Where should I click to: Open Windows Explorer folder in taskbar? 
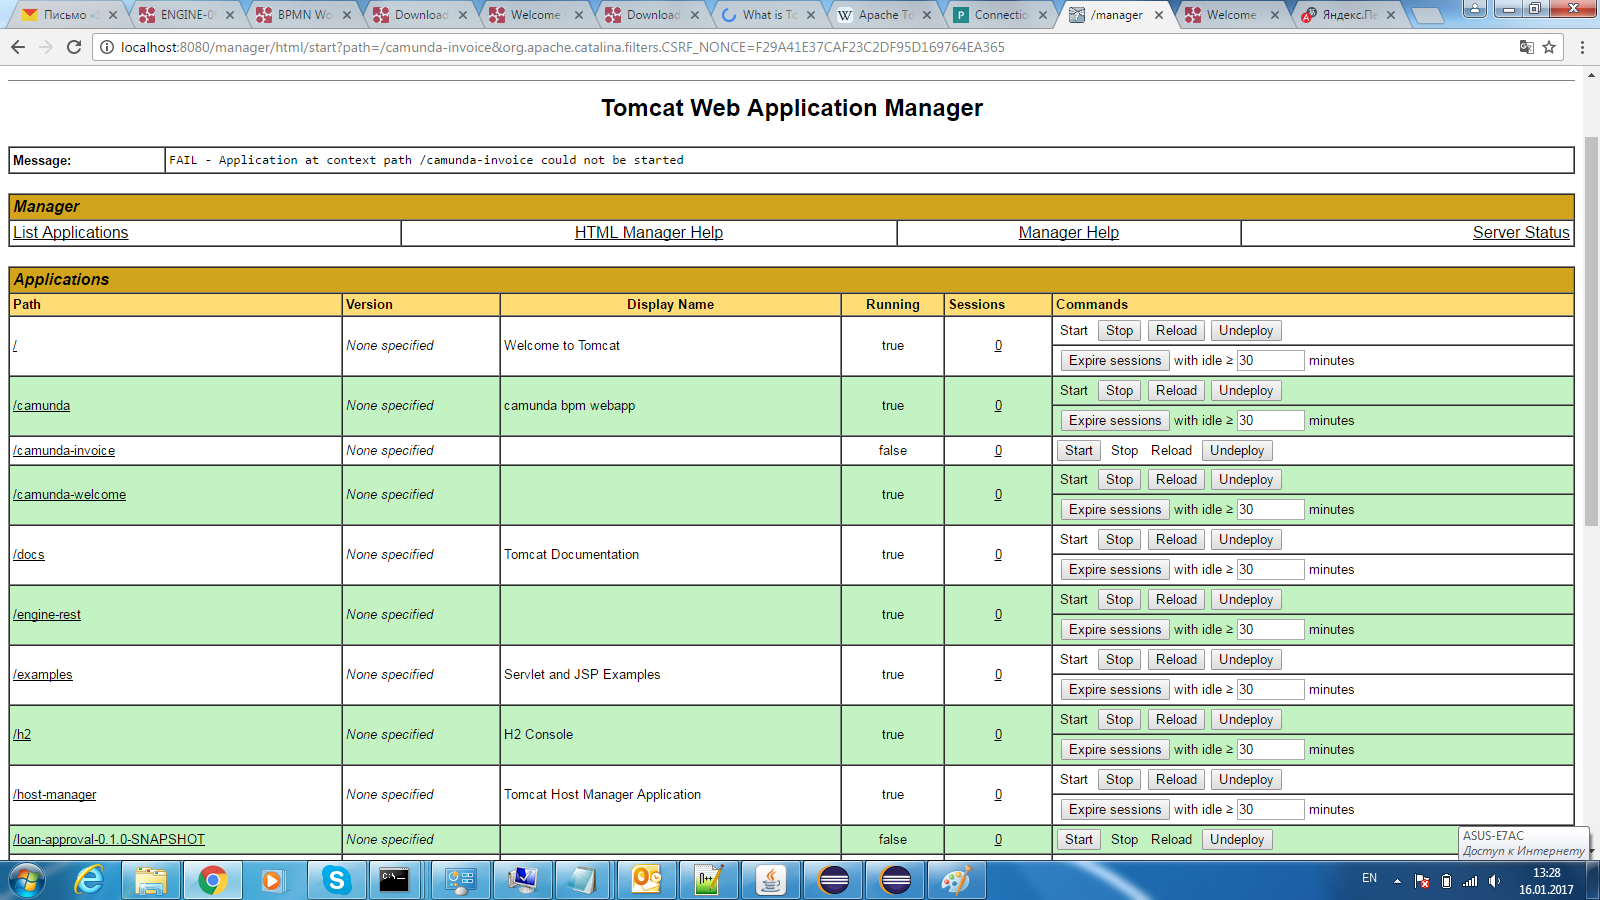click(150, 881)
